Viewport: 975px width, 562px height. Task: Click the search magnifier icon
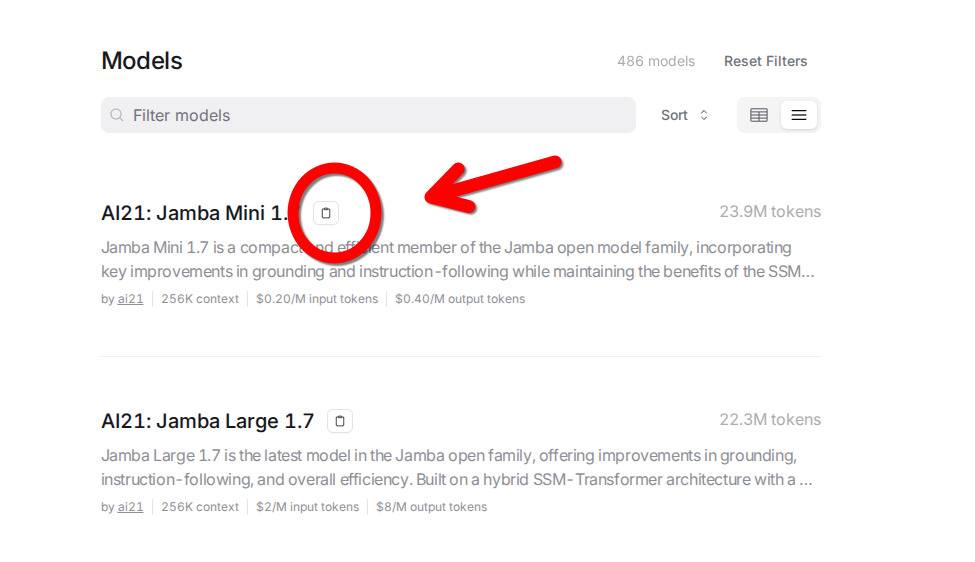tap(117, 115)
